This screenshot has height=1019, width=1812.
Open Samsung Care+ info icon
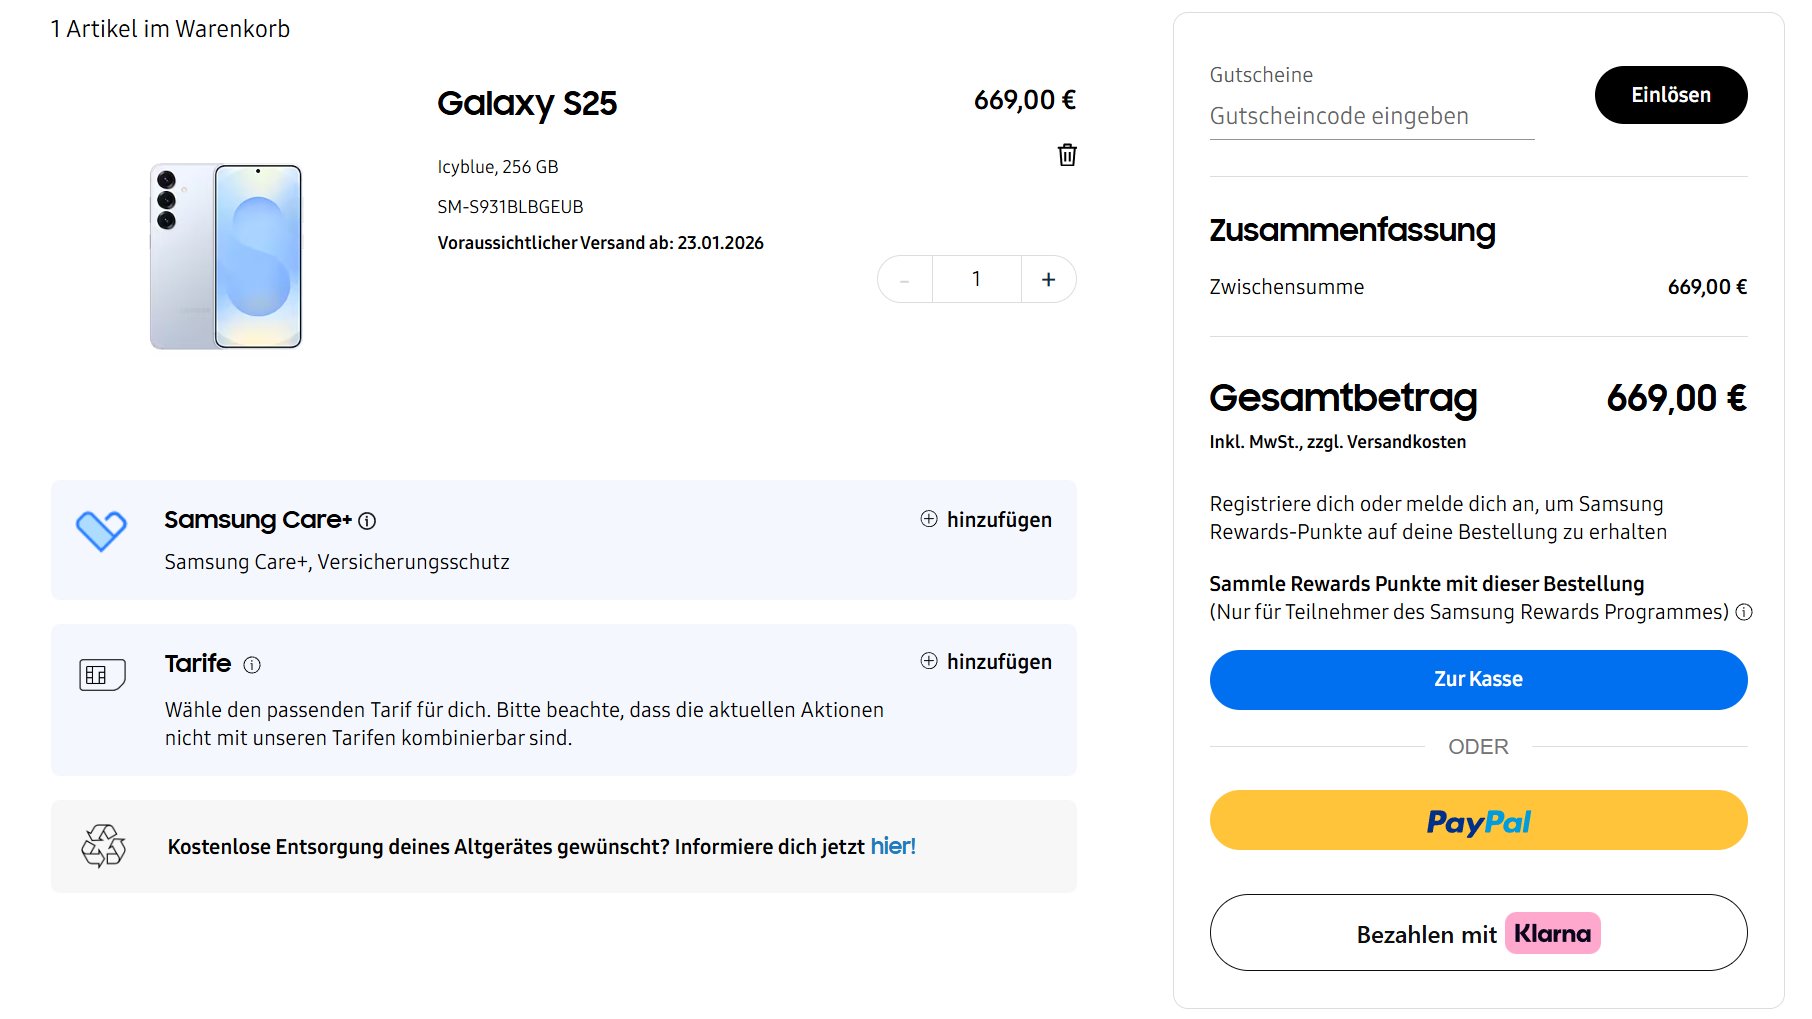point(368,521)
